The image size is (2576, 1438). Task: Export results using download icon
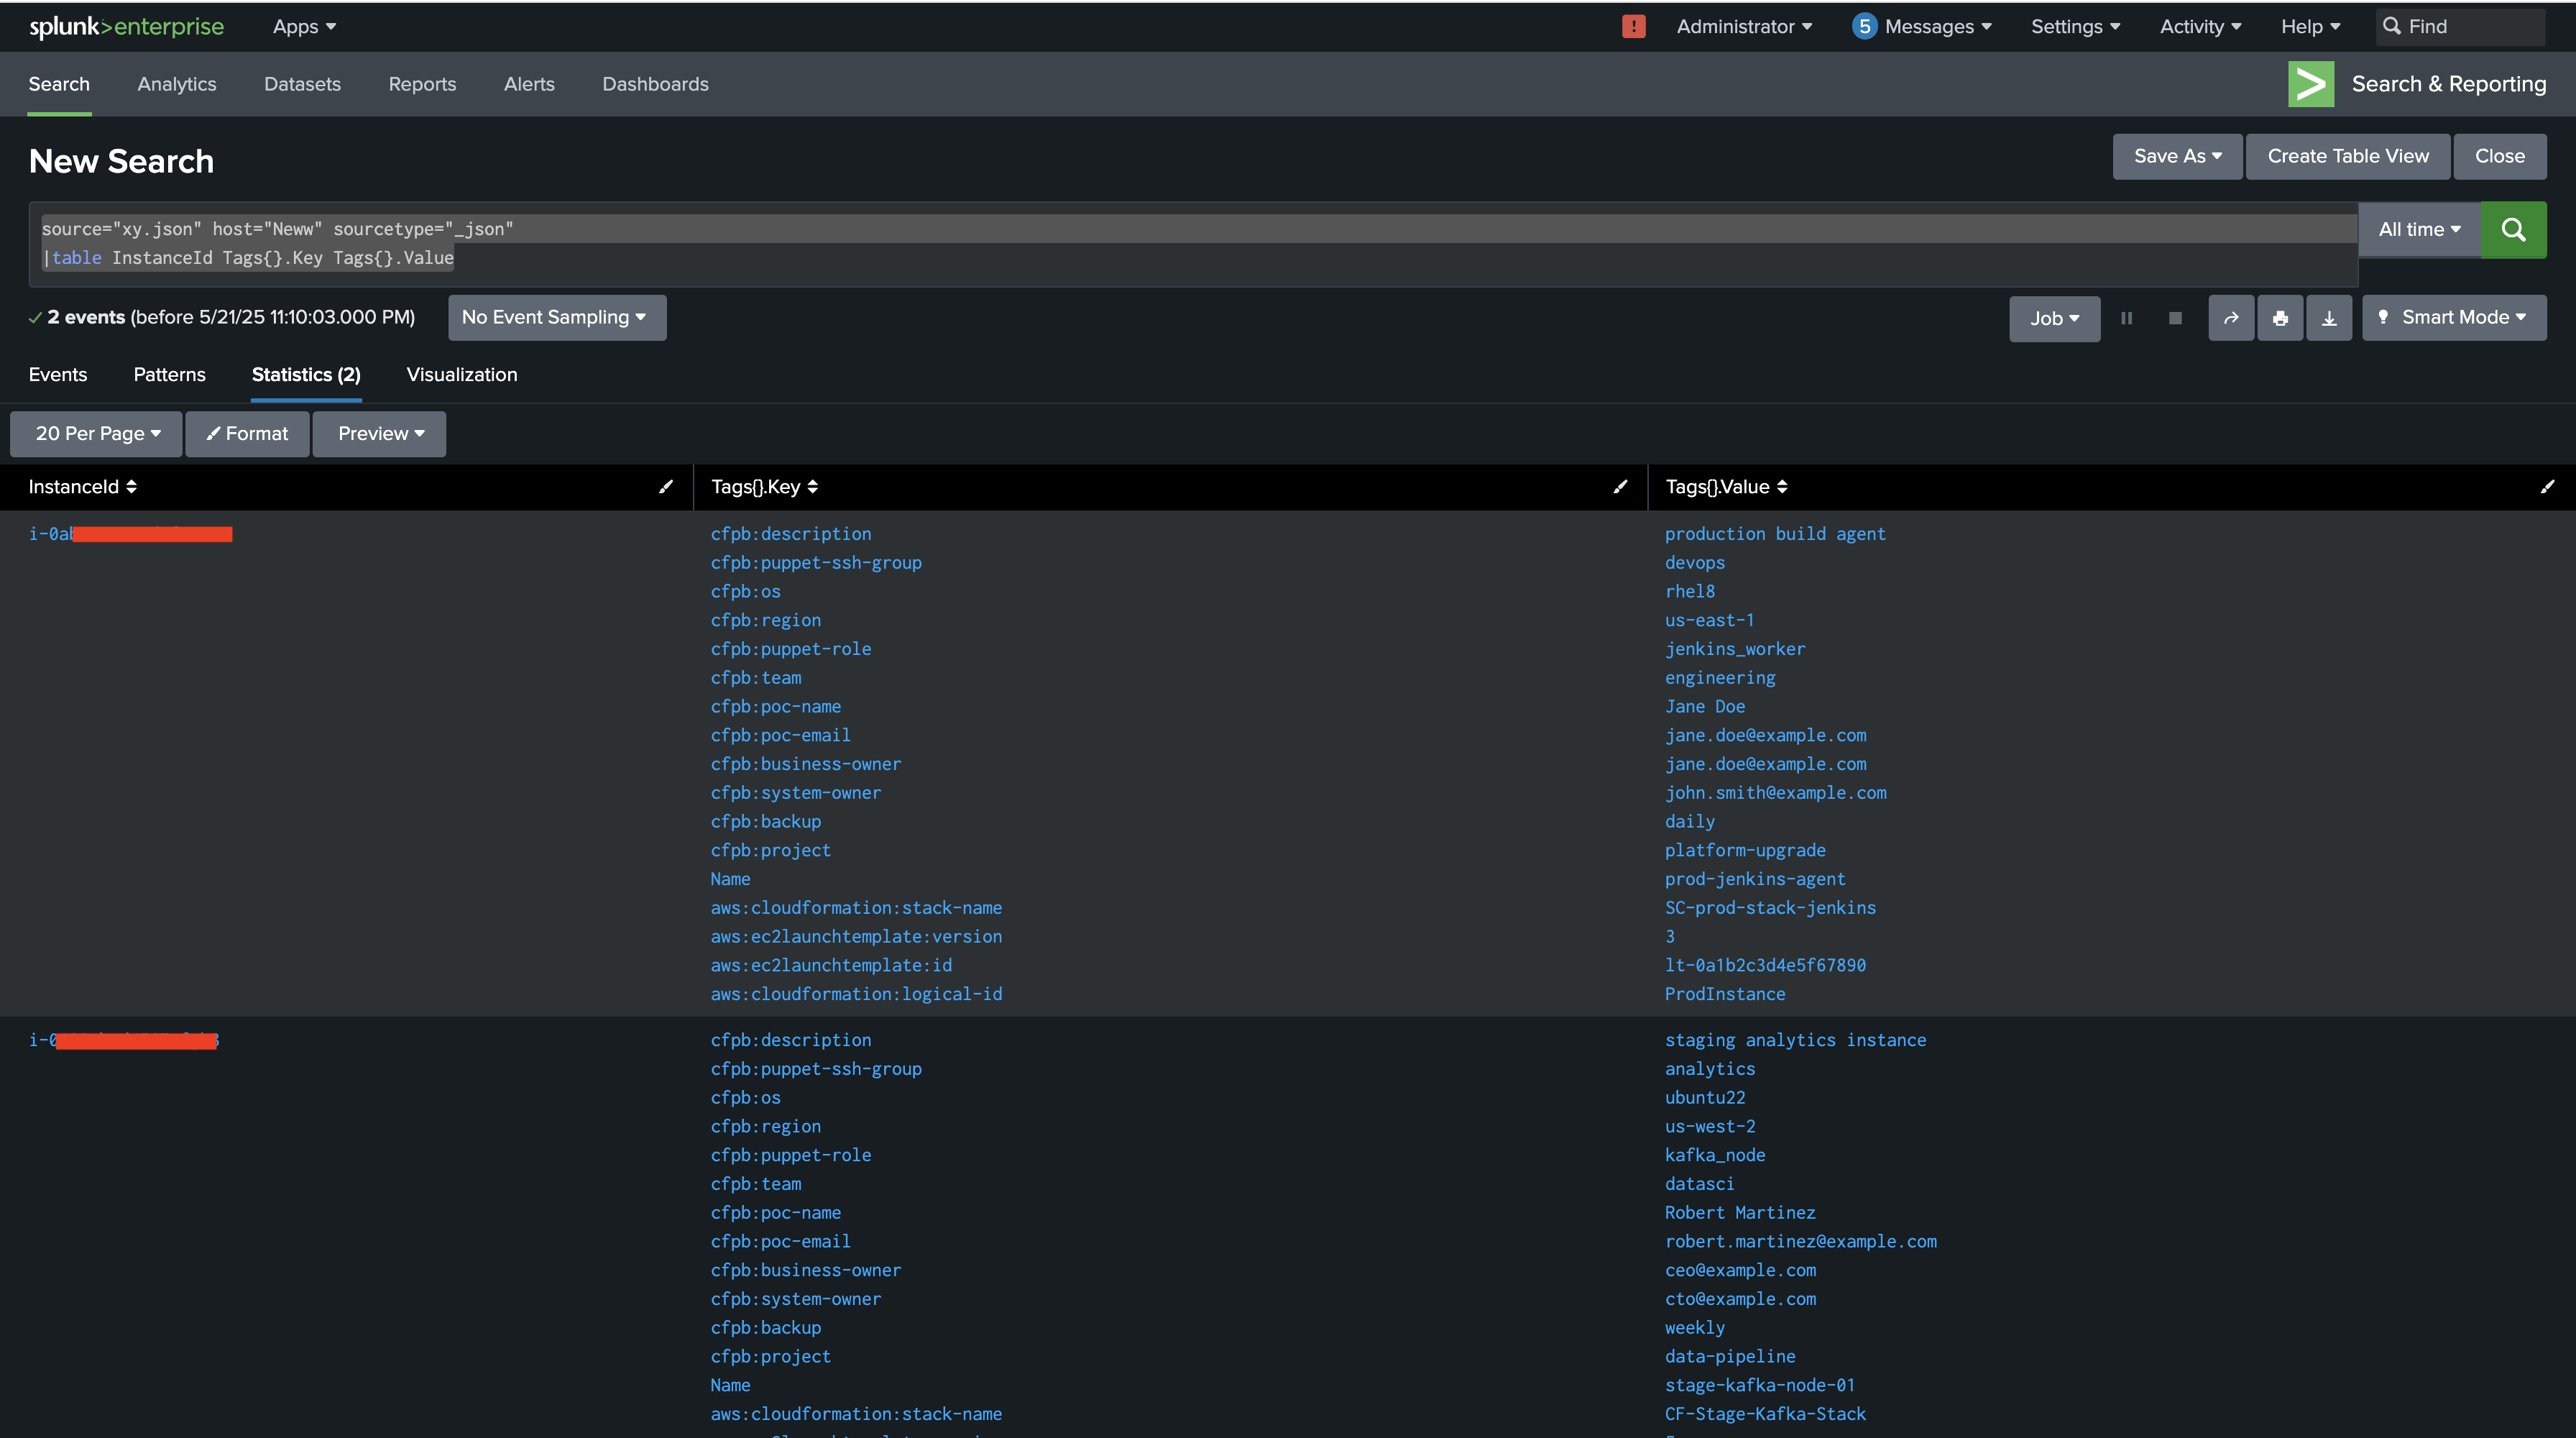coord(2329,317)
